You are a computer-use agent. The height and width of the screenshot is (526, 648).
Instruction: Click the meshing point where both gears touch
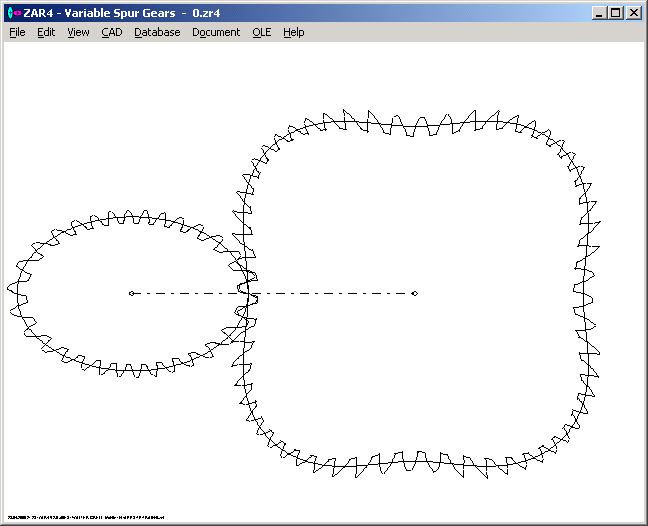coord(247,294)
